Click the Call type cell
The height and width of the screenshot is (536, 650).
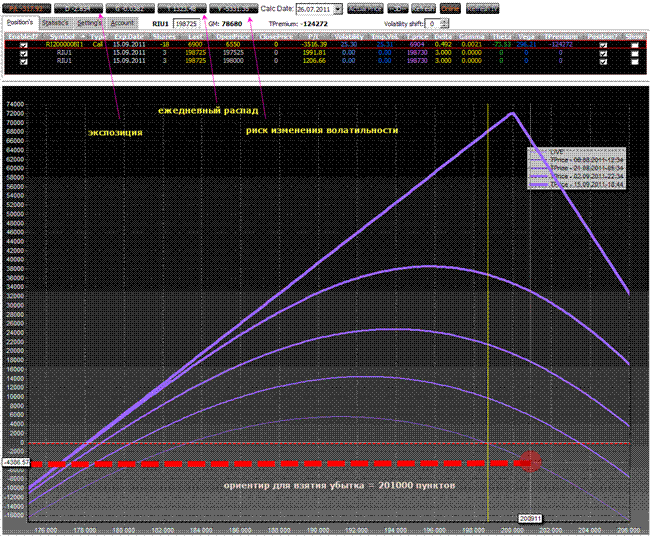pyautogui.click(x=98, y=44)
